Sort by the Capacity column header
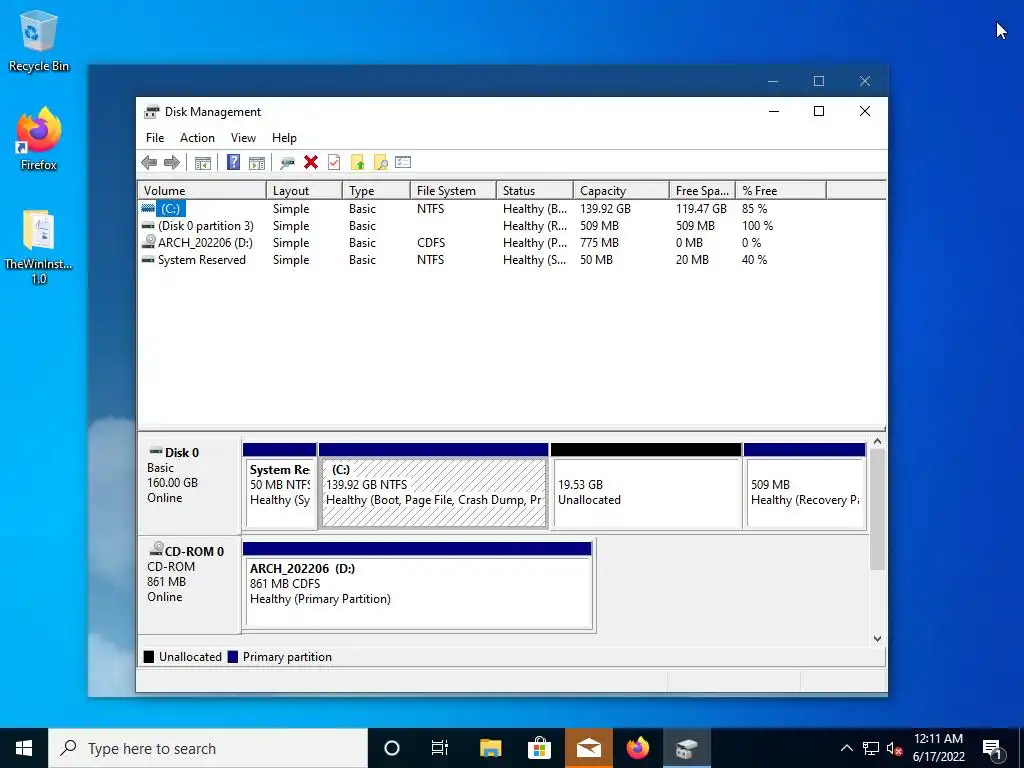The width and height of the screenshot is (1024, 768). [621, 191]
